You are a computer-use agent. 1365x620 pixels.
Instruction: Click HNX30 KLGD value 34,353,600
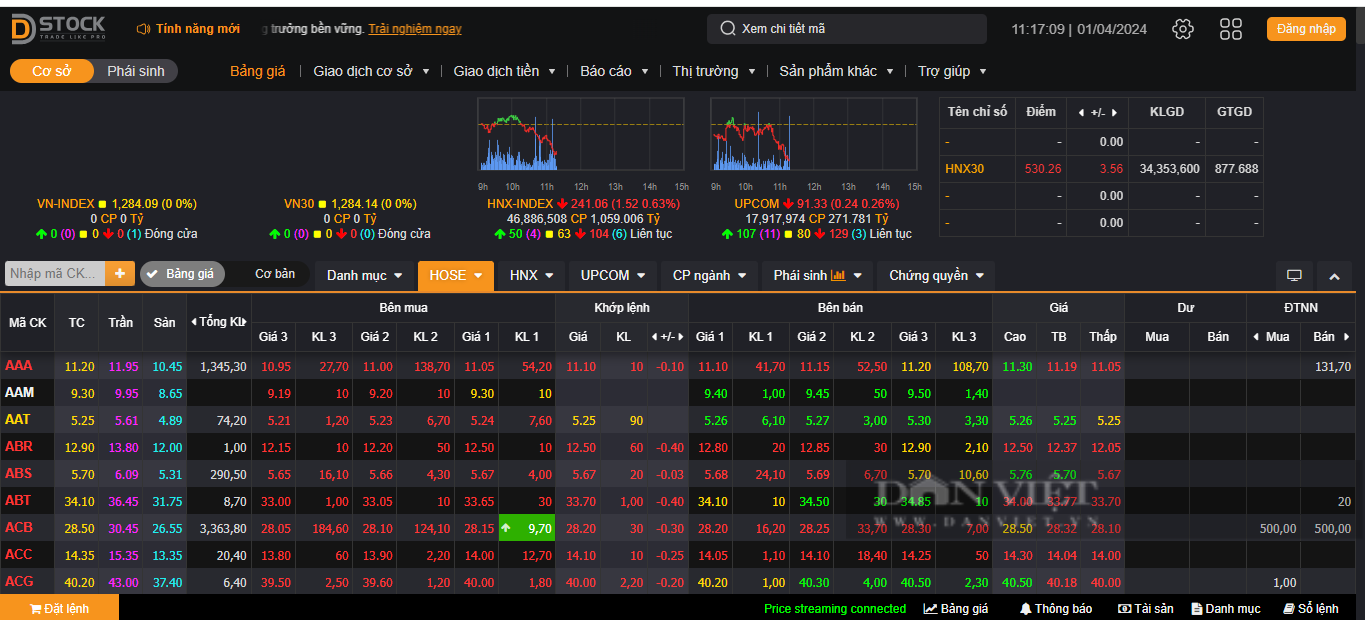(1169, 169)
